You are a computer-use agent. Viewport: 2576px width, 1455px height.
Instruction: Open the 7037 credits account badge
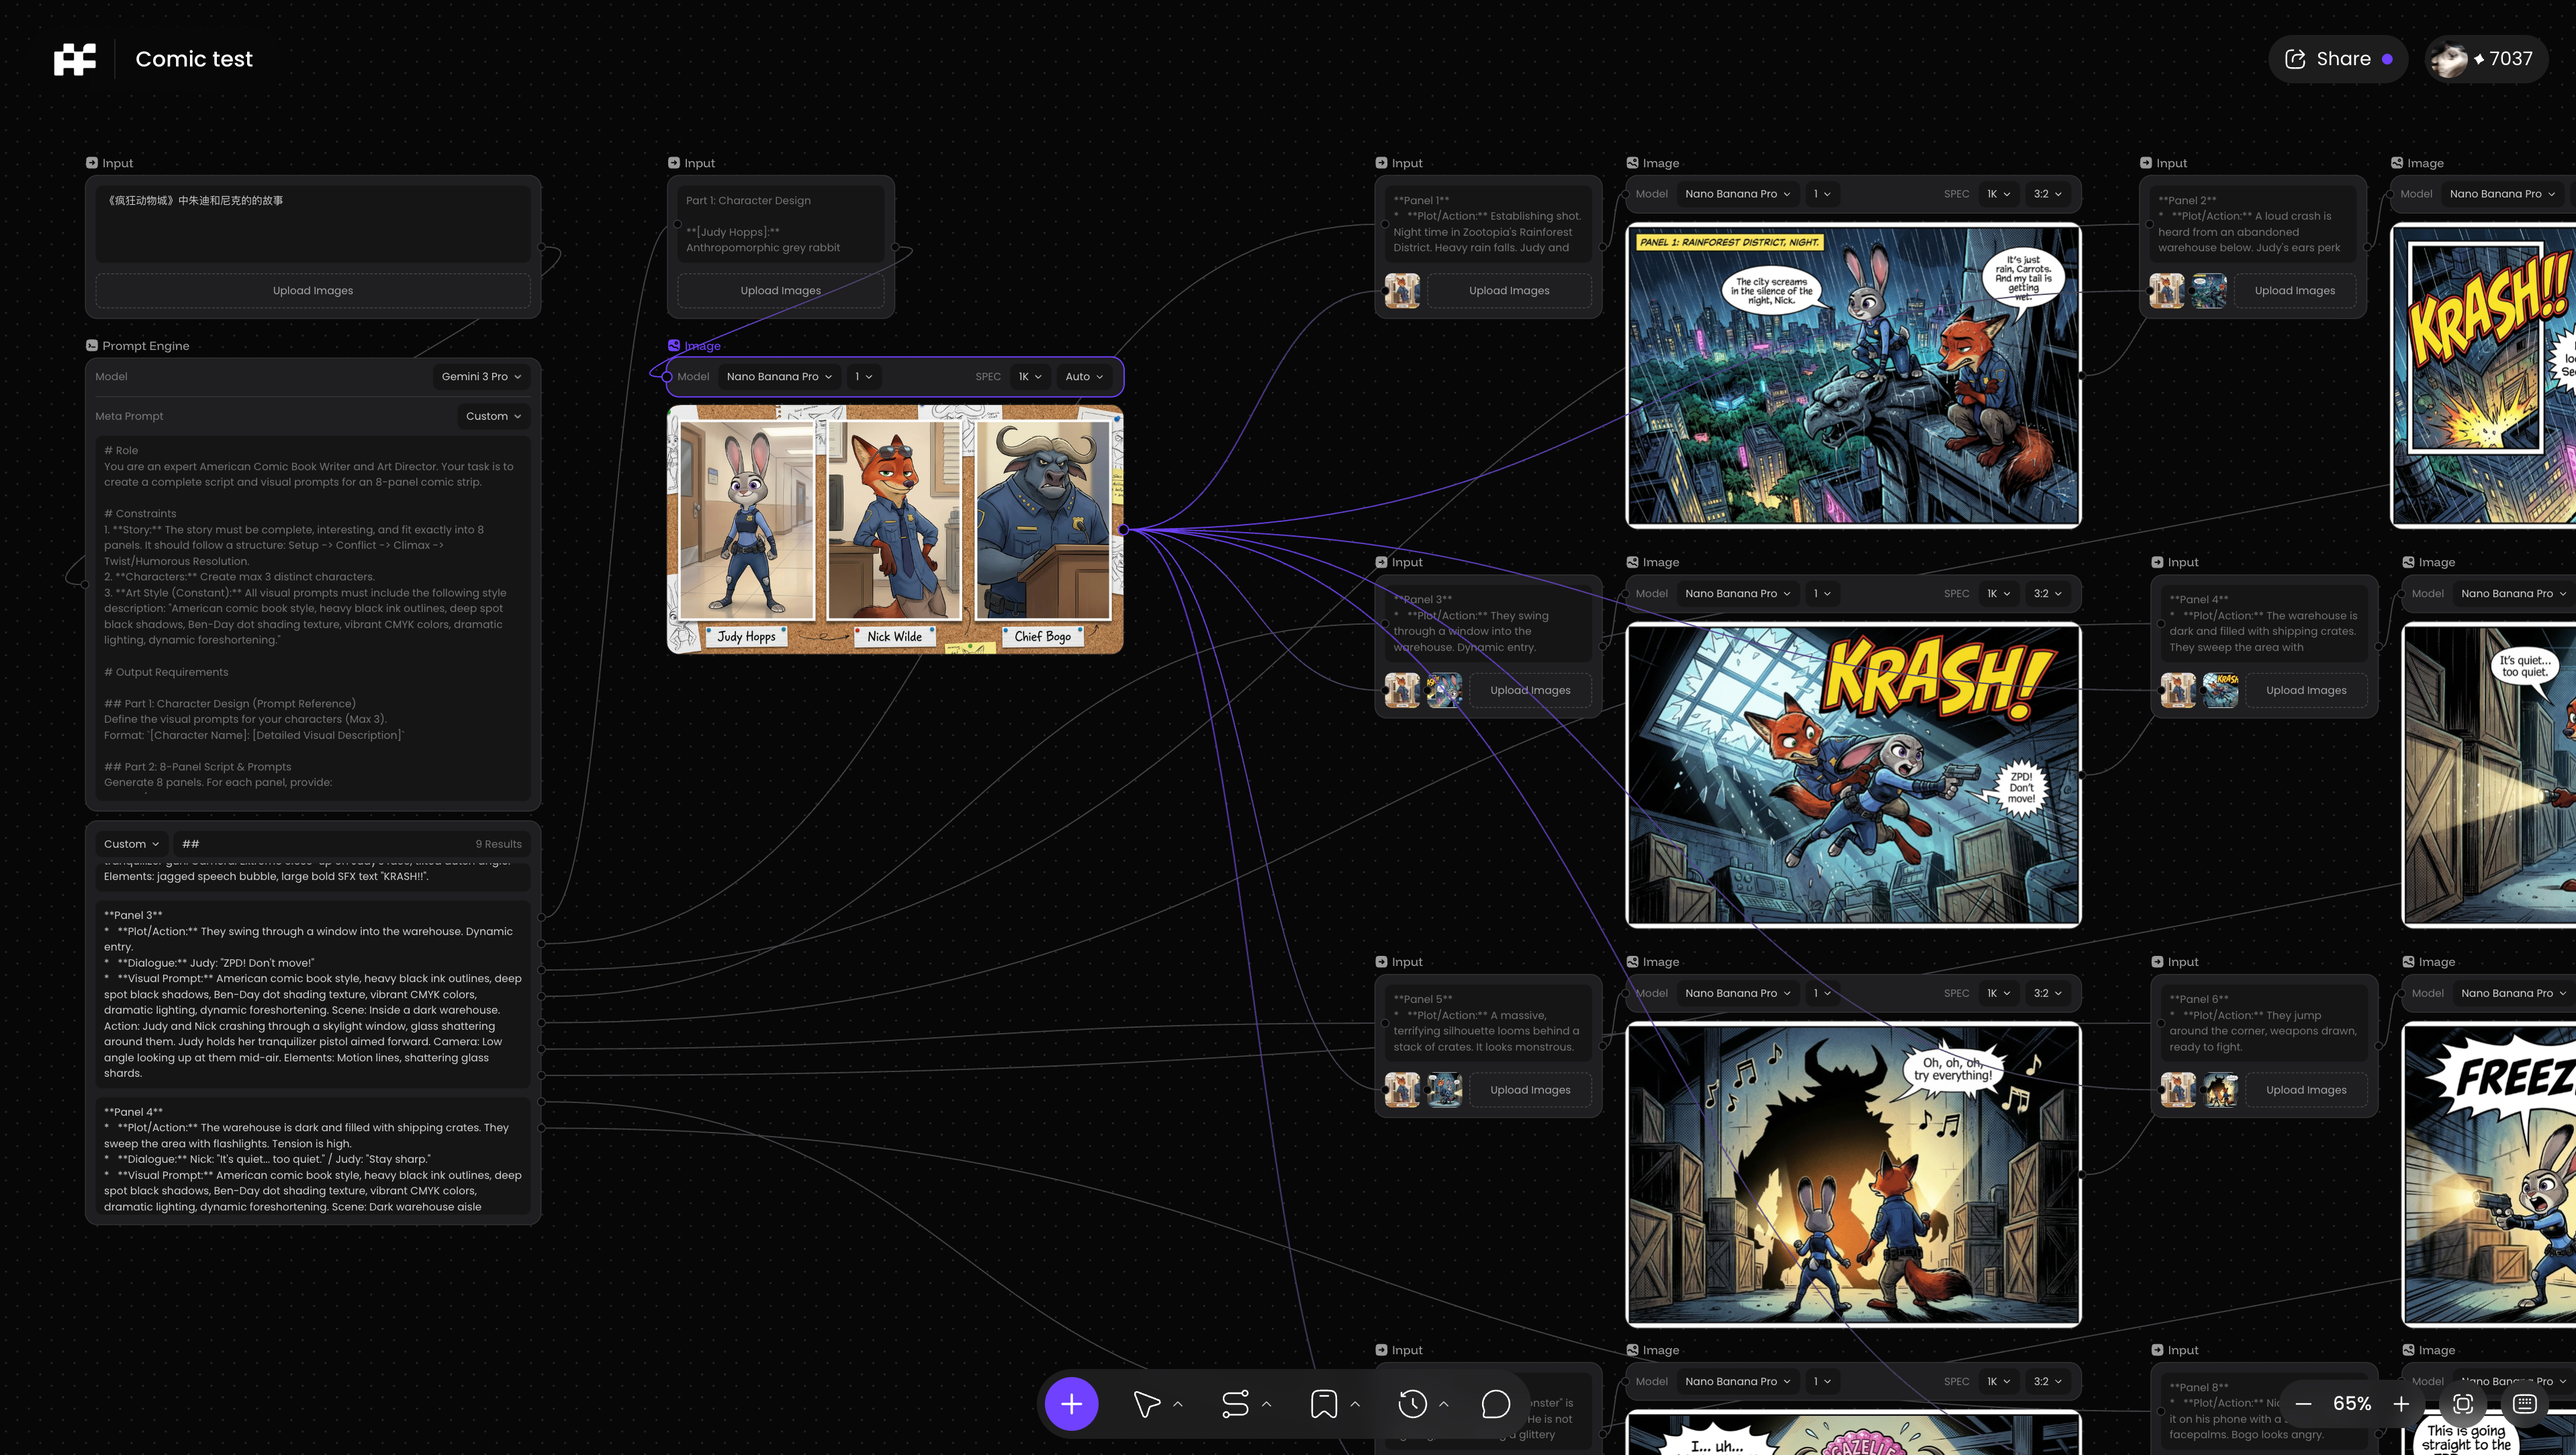2486,59
